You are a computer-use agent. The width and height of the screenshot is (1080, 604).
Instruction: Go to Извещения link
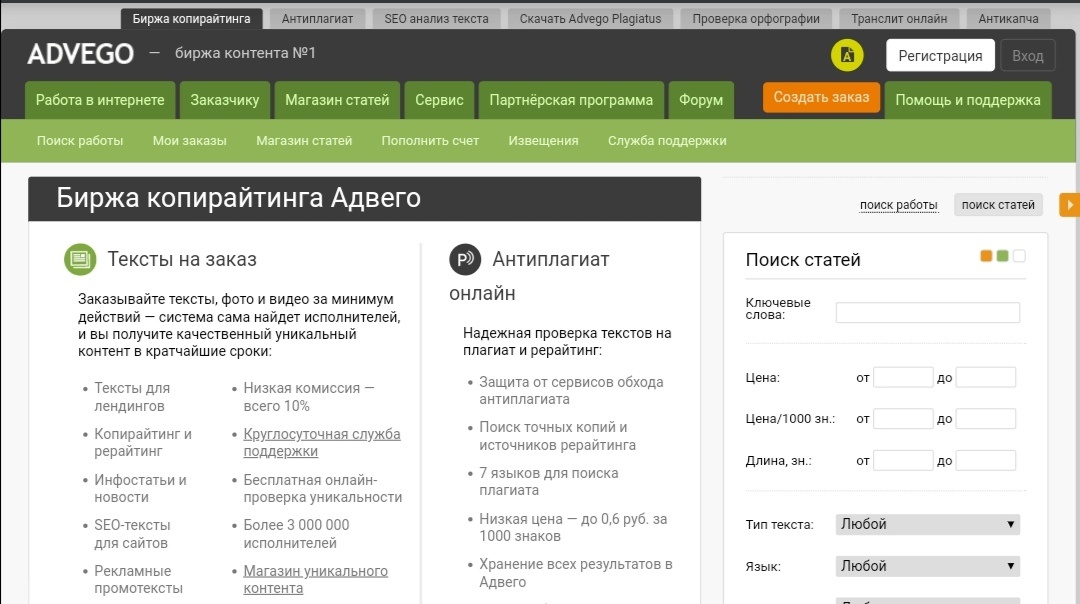coord(543,140)
